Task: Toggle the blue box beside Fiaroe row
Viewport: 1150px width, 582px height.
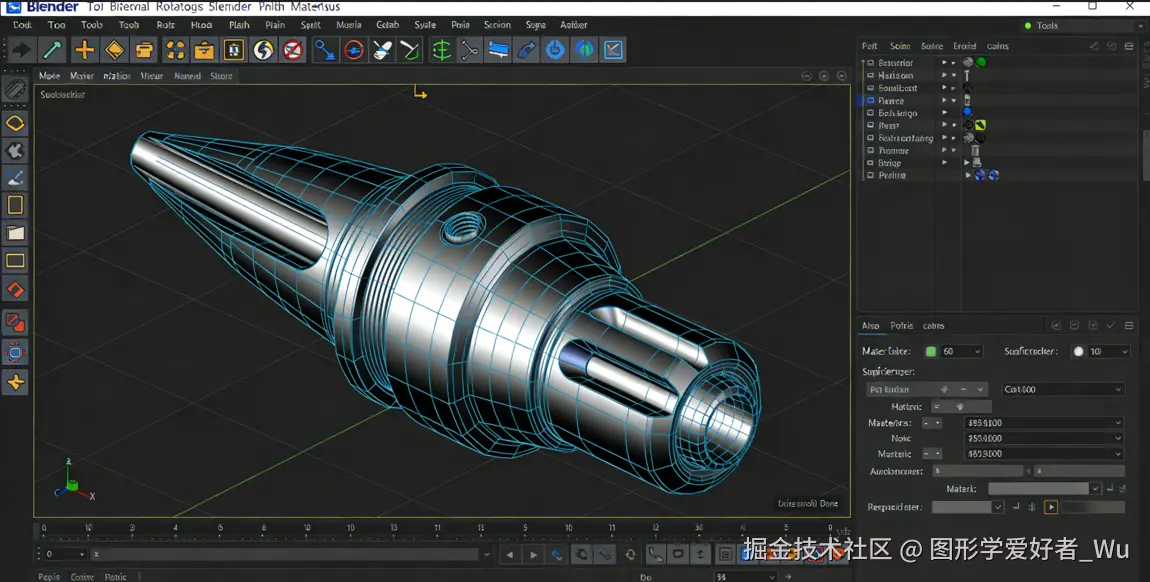Action: coord(871,100)
